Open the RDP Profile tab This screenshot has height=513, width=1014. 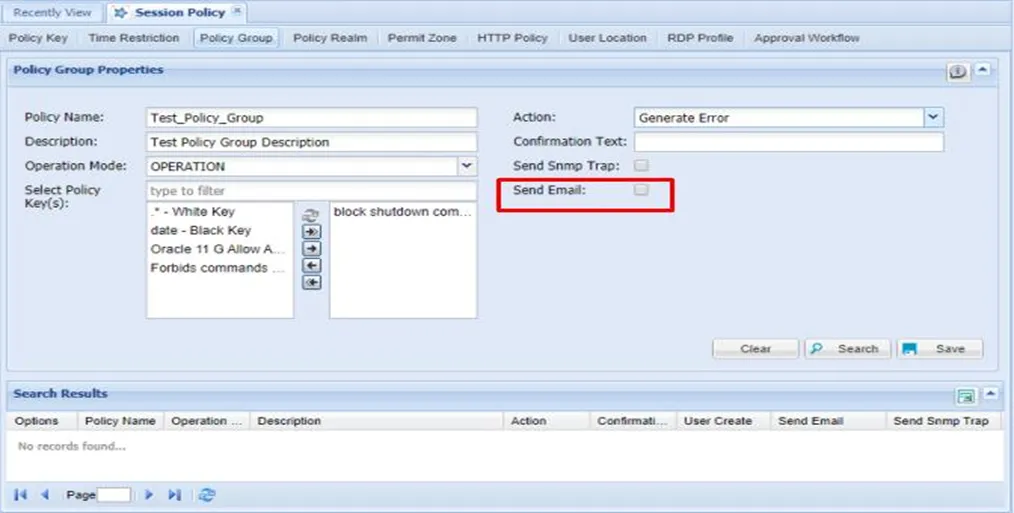(x=700, y=38)
